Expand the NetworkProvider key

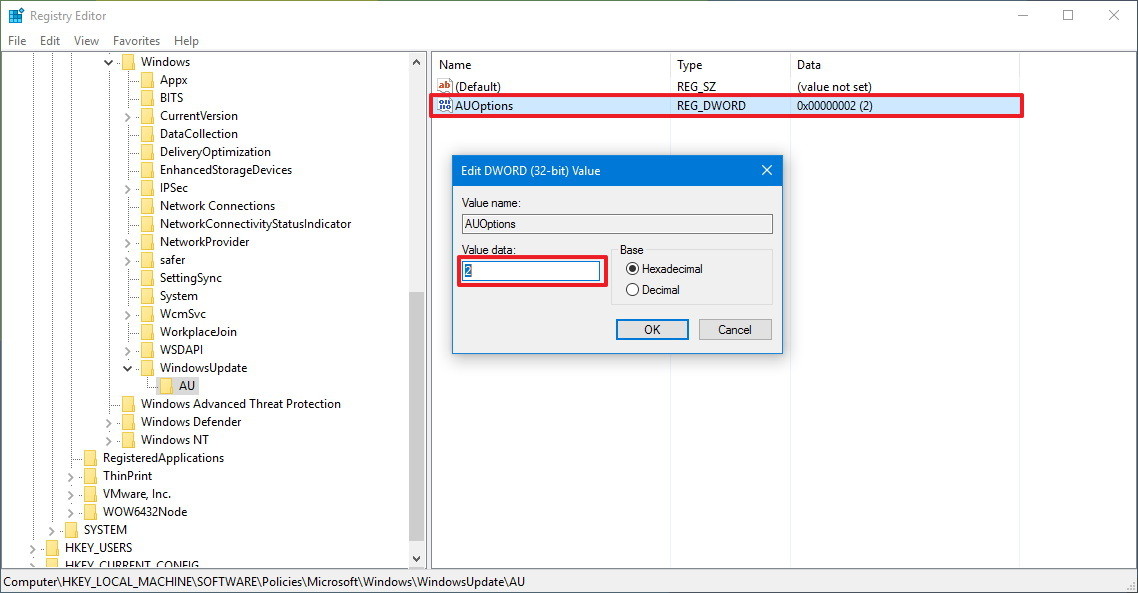coord(128,242)
